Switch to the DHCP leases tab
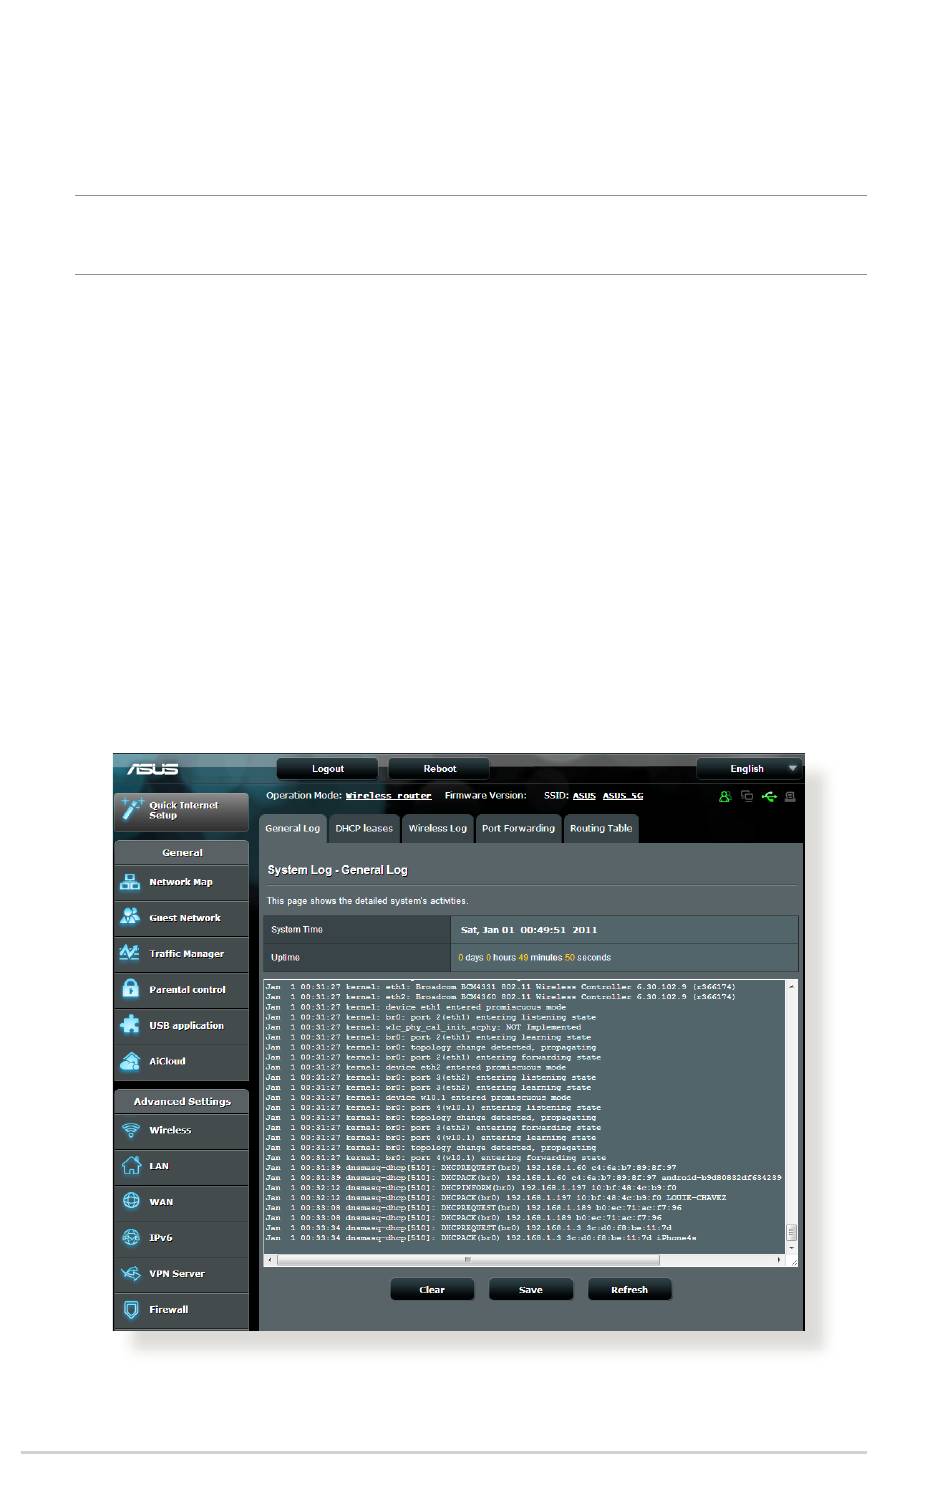This screenshot has width=950, height=1485. pos(364,829)
